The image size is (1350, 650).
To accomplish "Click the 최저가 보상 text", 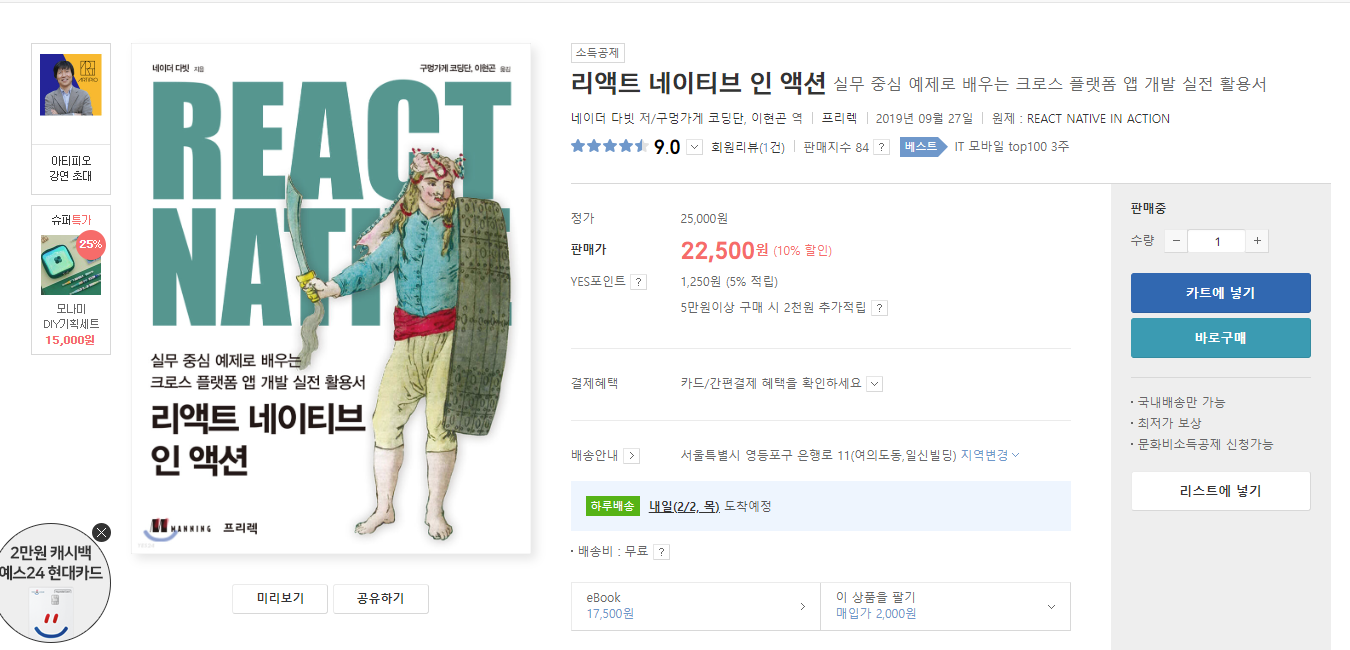I will [x=1170, y=423].
